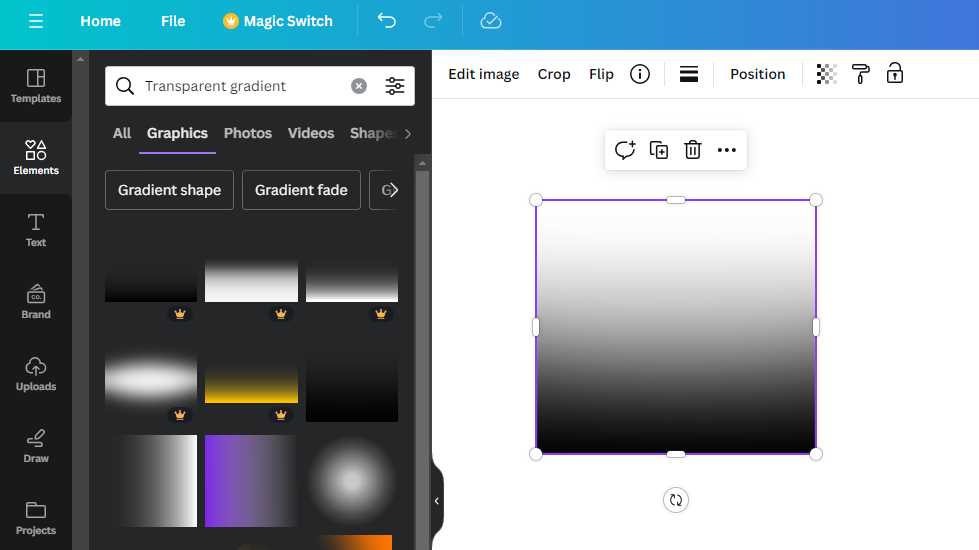Image resolution: width=979 pixels, height=550 pixels.
Task: Select the top-left black gradient thumbnail with crown
Action: (150, 281)
